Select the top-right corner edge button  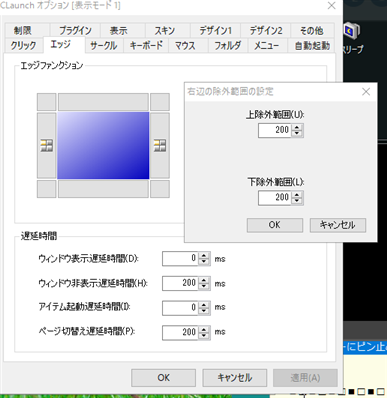pyautogui.click(x=160, y=102)
